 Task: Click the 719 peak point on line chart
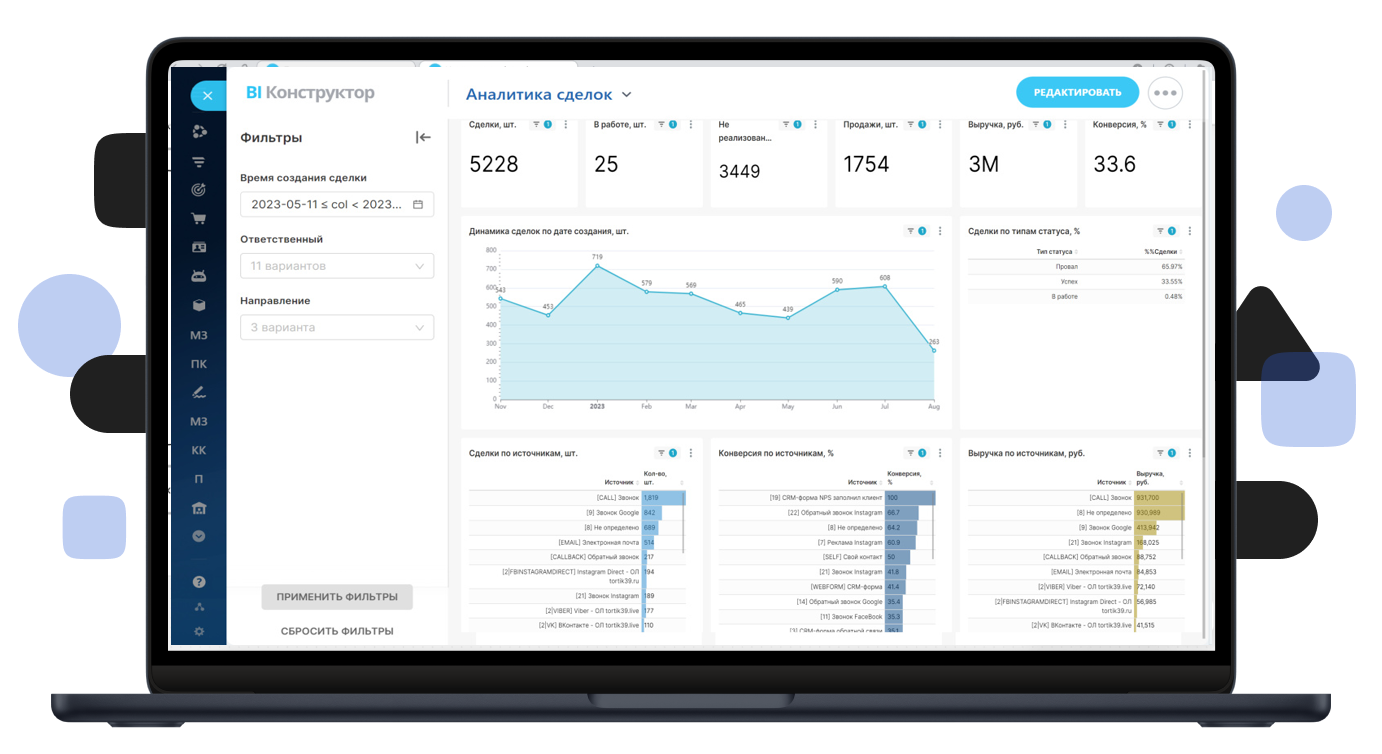(597, 266)
